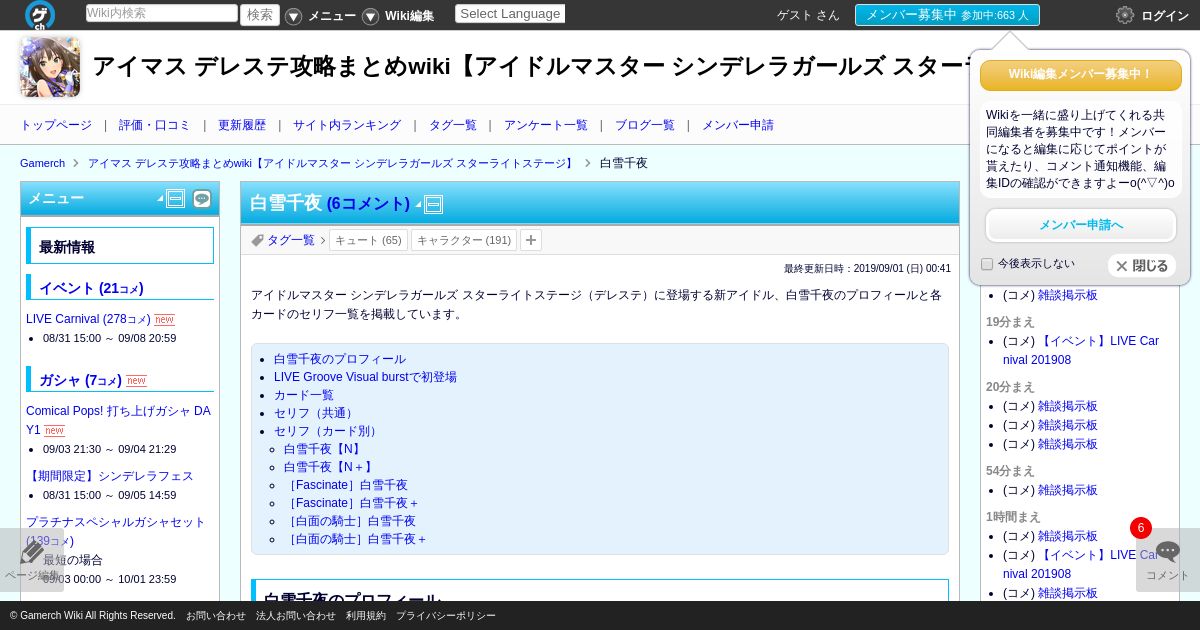Click お問い合わせ footer link
Viewport: 1200px width, 630px height.
point(215,616)
